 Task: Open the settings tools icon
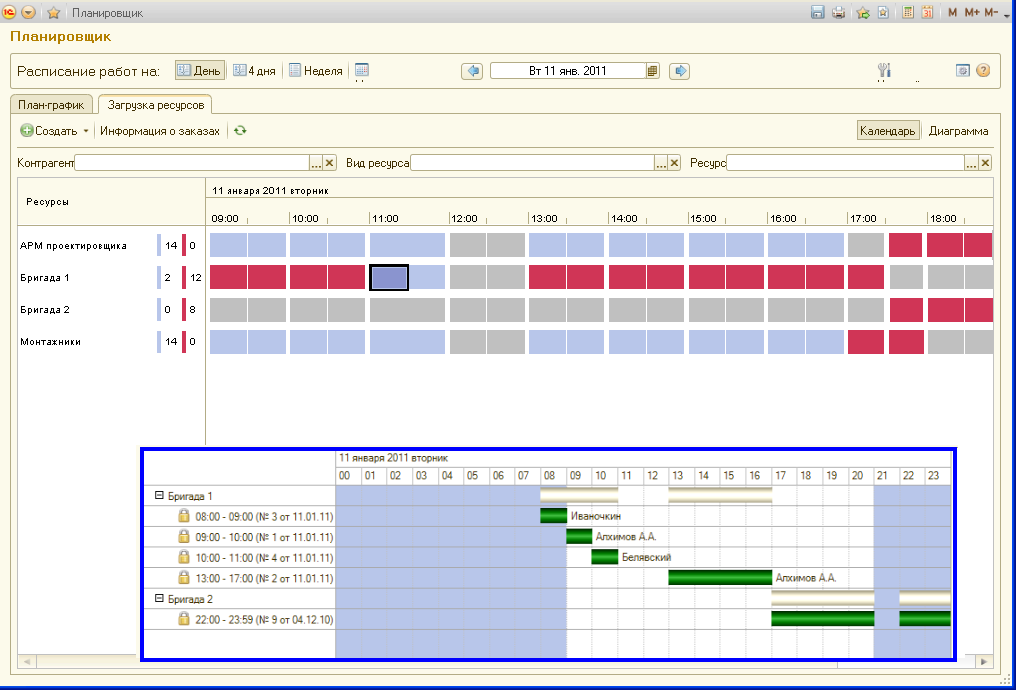pyautogui.click(x=883, y=71)
